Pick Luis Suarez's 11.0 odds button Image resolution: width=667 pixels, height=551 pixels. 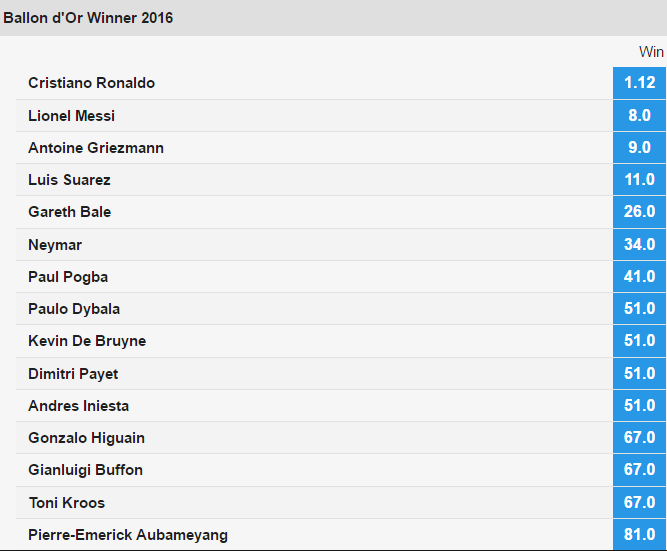point(639,180)
